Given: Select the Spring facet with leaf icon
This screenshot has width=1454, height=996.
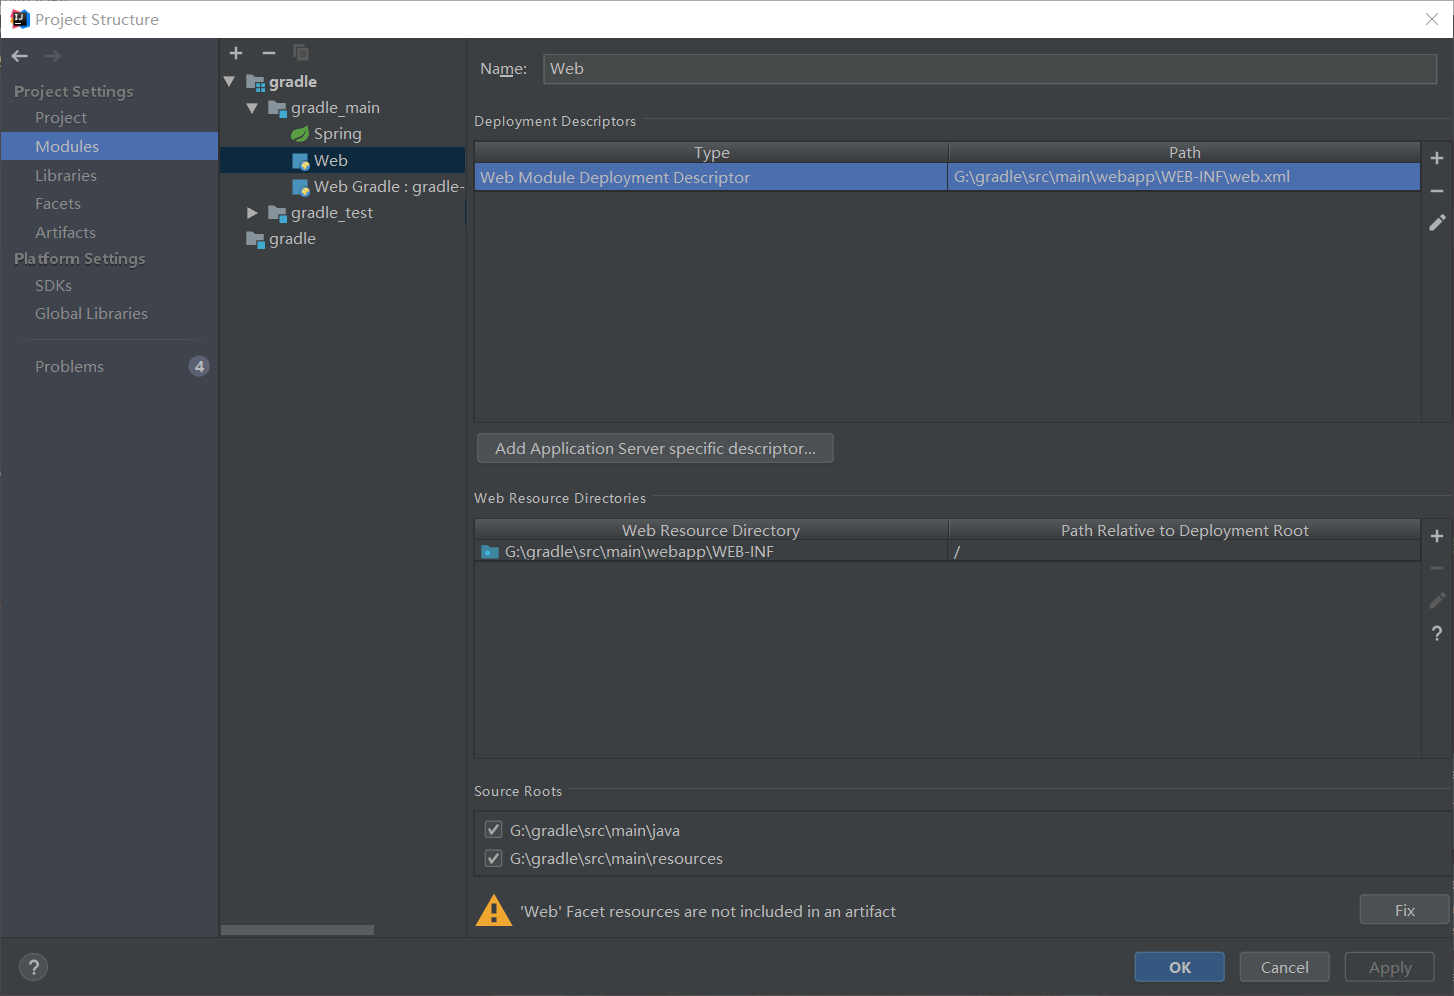Looking at the screenshot, I should [337, 133].
